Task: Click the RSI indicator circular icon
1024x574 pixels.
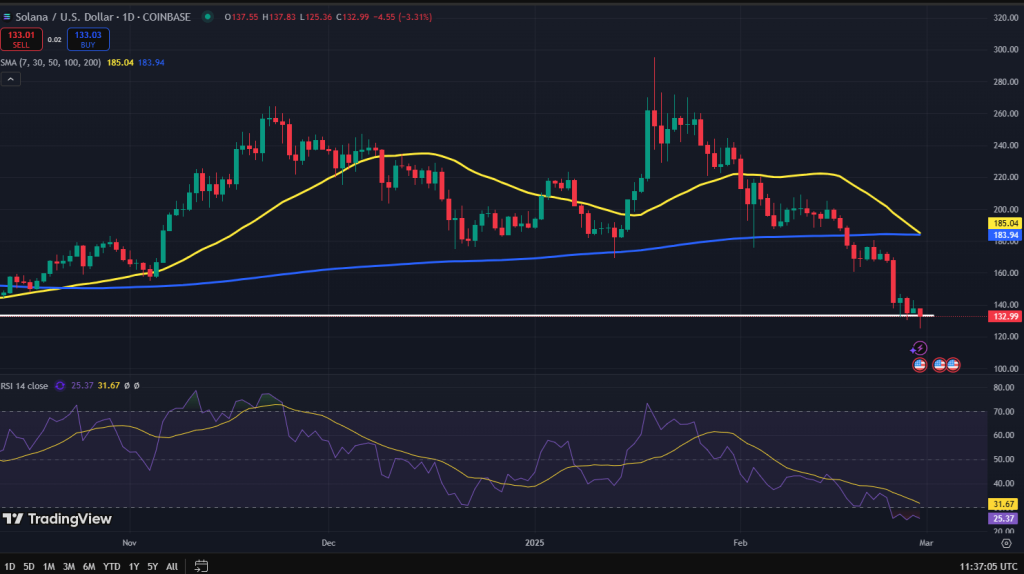Action: [x=60, y=386]
